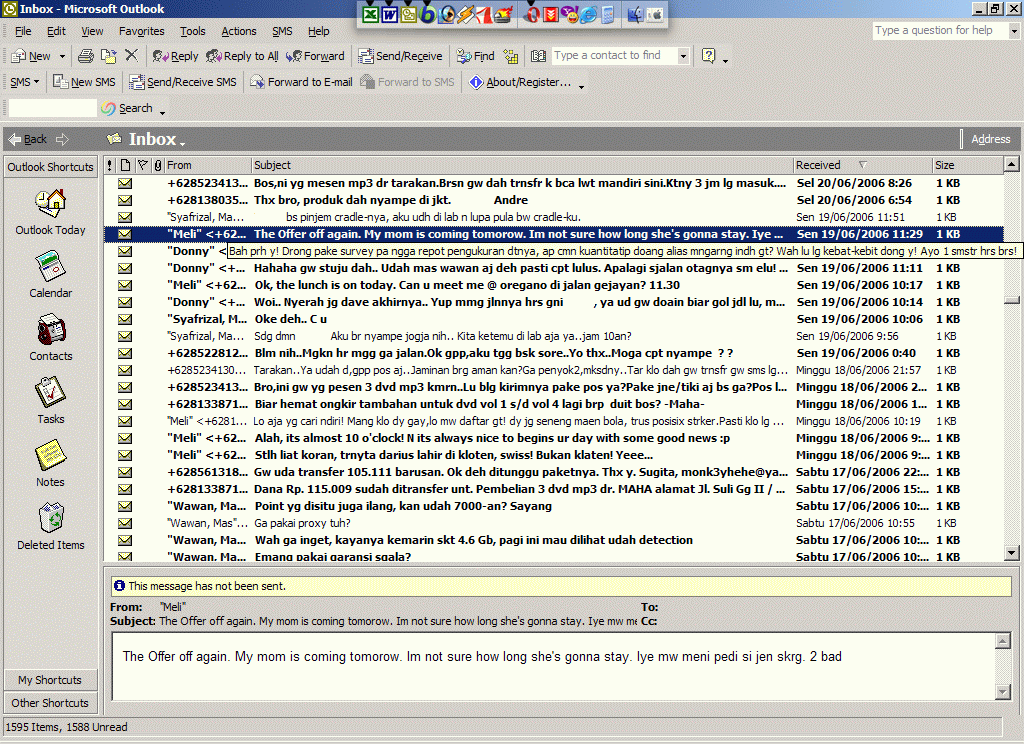
Task: Open the Address Book toolbar icon
Action: (x=538, y=56)
